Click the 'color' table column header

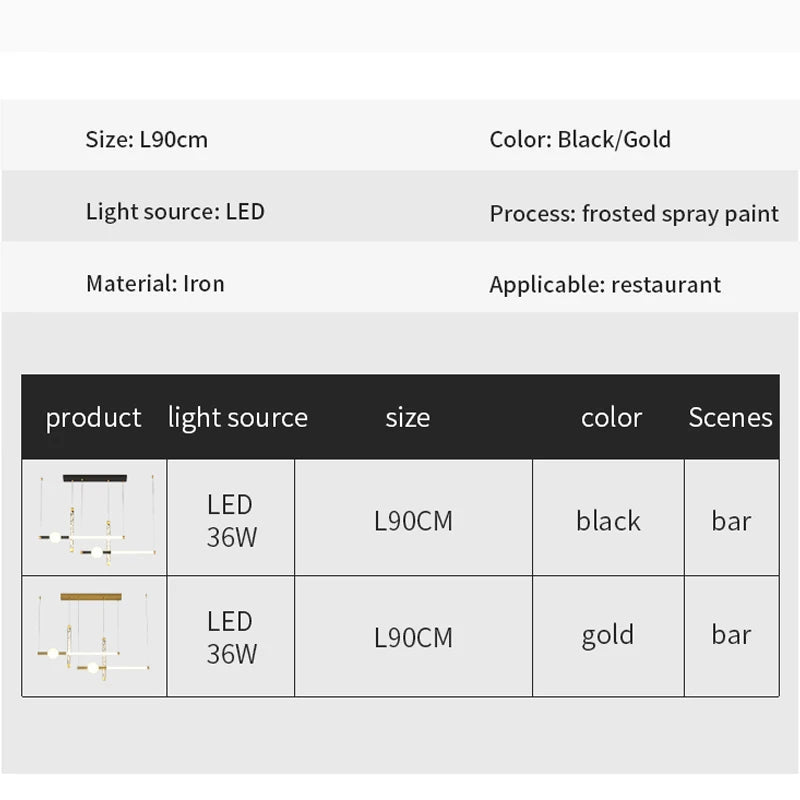(x=611, y=418)
